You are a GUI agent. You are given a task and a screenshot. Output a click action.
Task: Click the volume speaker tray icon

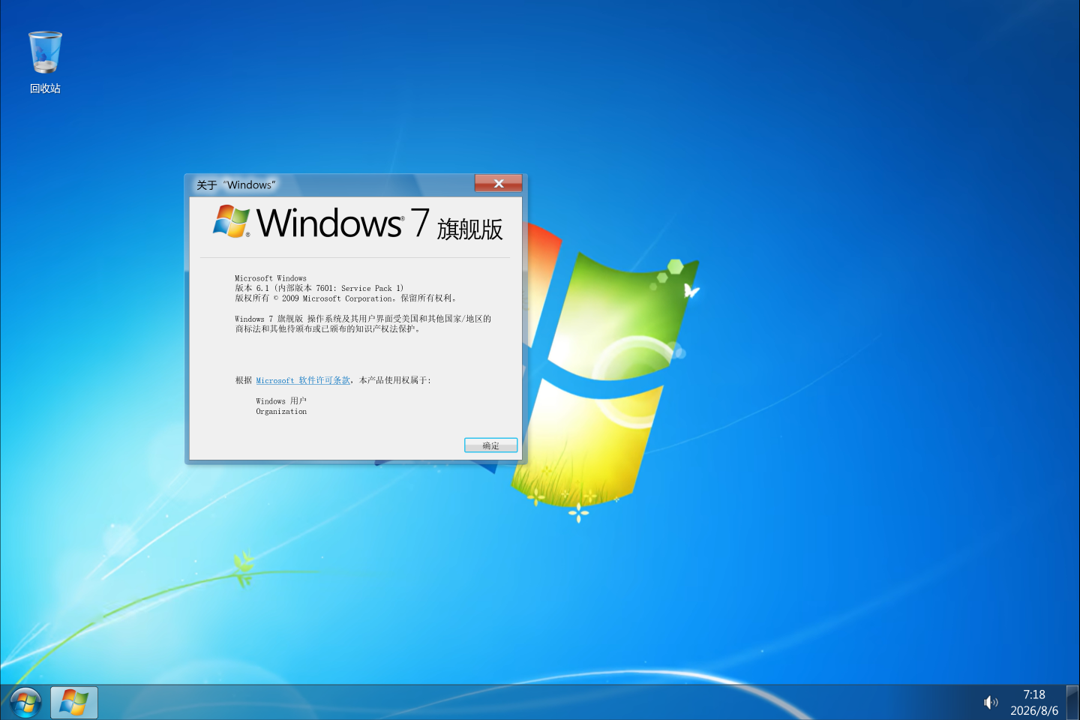click(990, 702)
